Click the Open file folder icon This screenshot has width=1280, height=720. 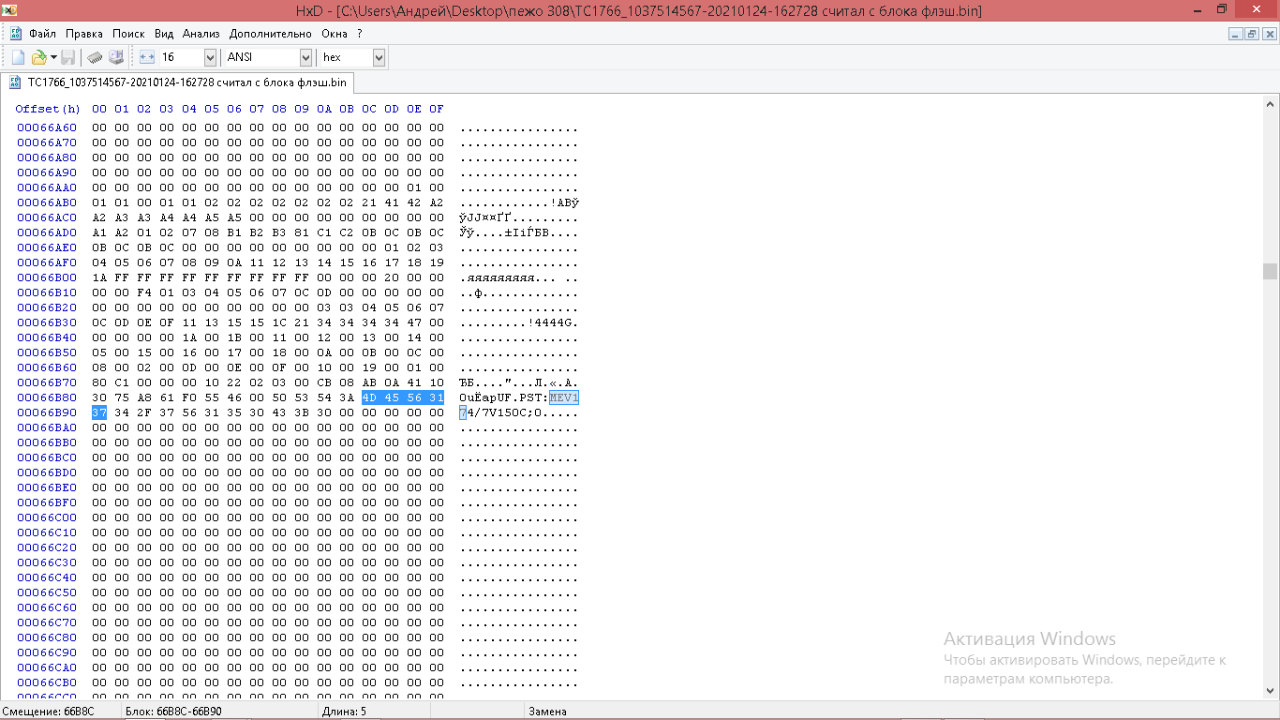(38, 58)
